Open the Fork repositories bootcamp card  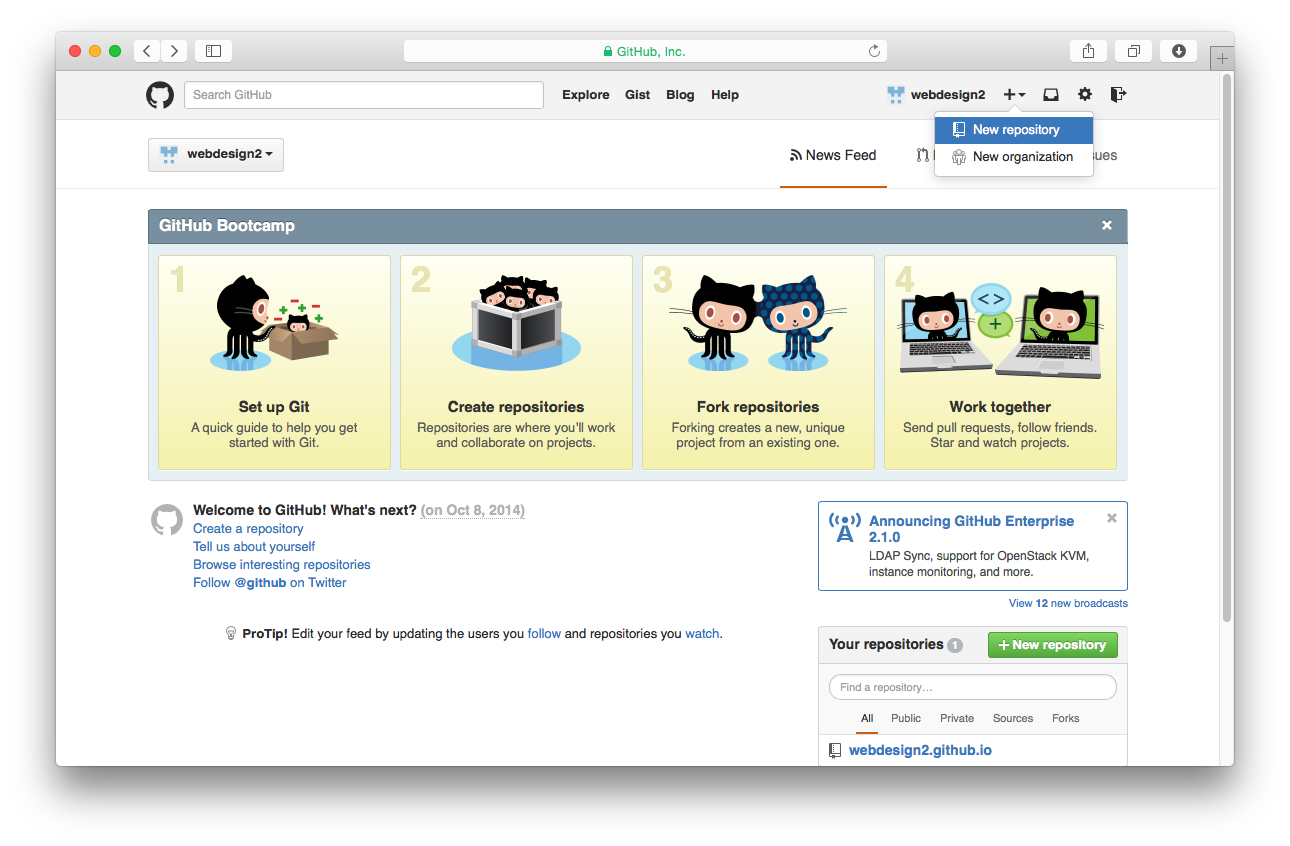757,362
